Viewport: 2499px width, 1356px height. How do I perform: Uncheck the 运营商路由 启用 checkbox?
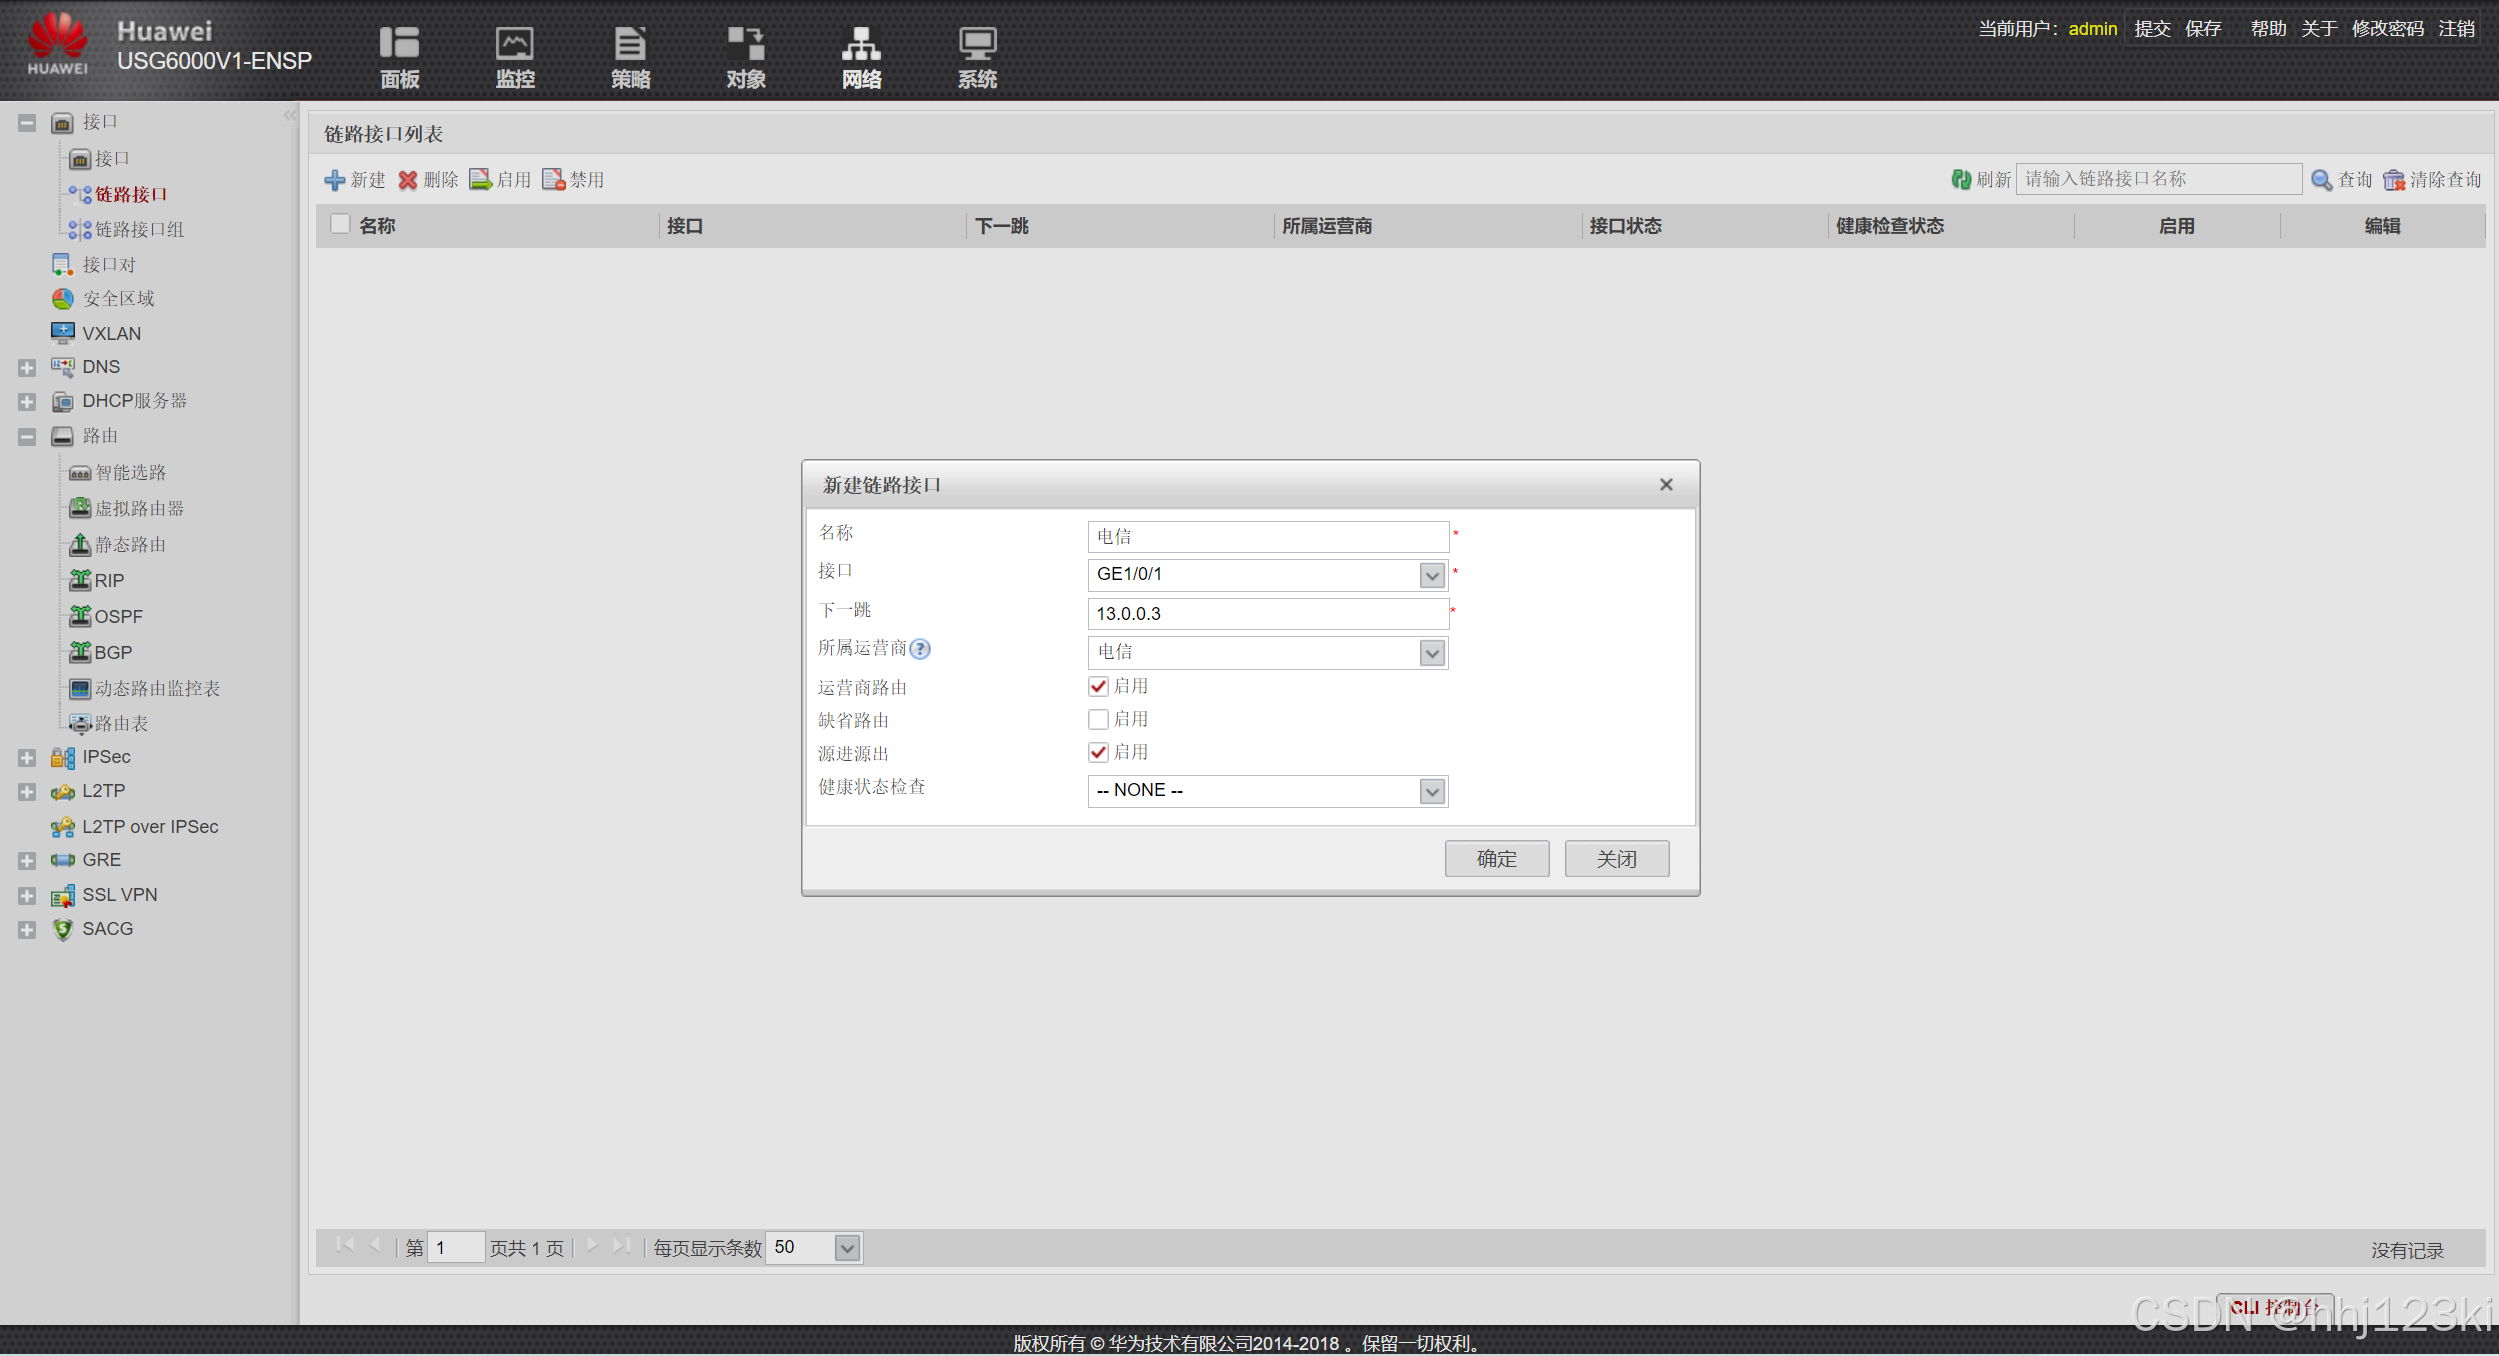(x=1098, y=687)
